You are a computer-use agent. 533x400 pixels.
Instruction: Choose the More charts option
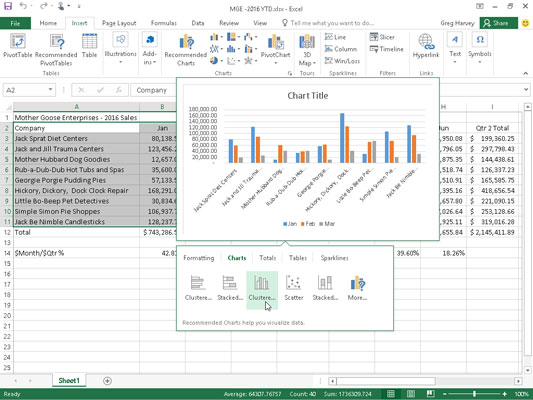[357, 288]
